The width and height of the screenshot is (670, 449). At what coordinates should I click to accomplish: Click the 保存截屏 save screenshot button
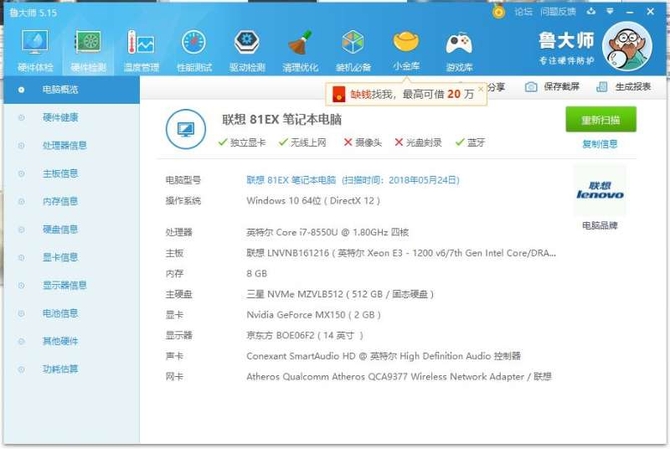point(552,87)
